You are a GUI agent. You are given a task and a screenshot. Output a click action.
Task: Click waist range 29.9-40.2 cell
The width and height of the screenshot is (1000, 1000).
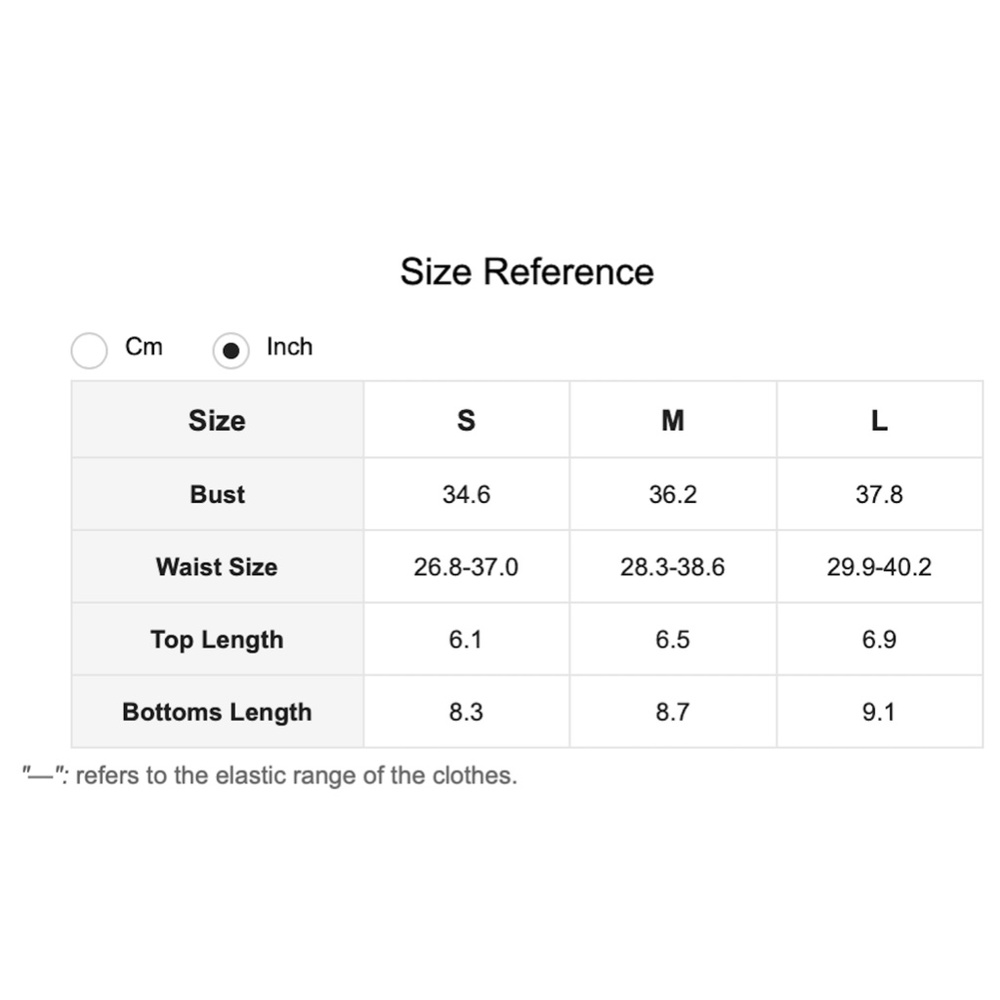point(879,568)
